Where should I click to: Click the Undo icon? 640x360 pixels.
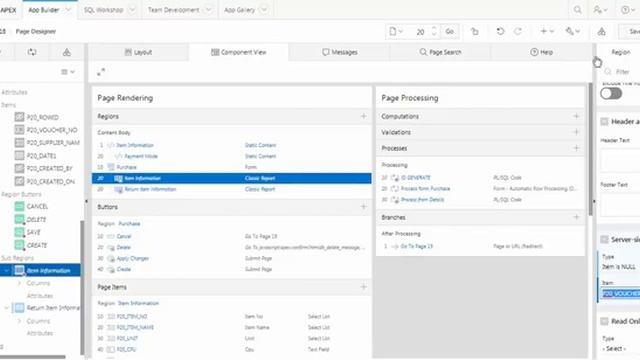pyautogui.click(x=500, y=31)
